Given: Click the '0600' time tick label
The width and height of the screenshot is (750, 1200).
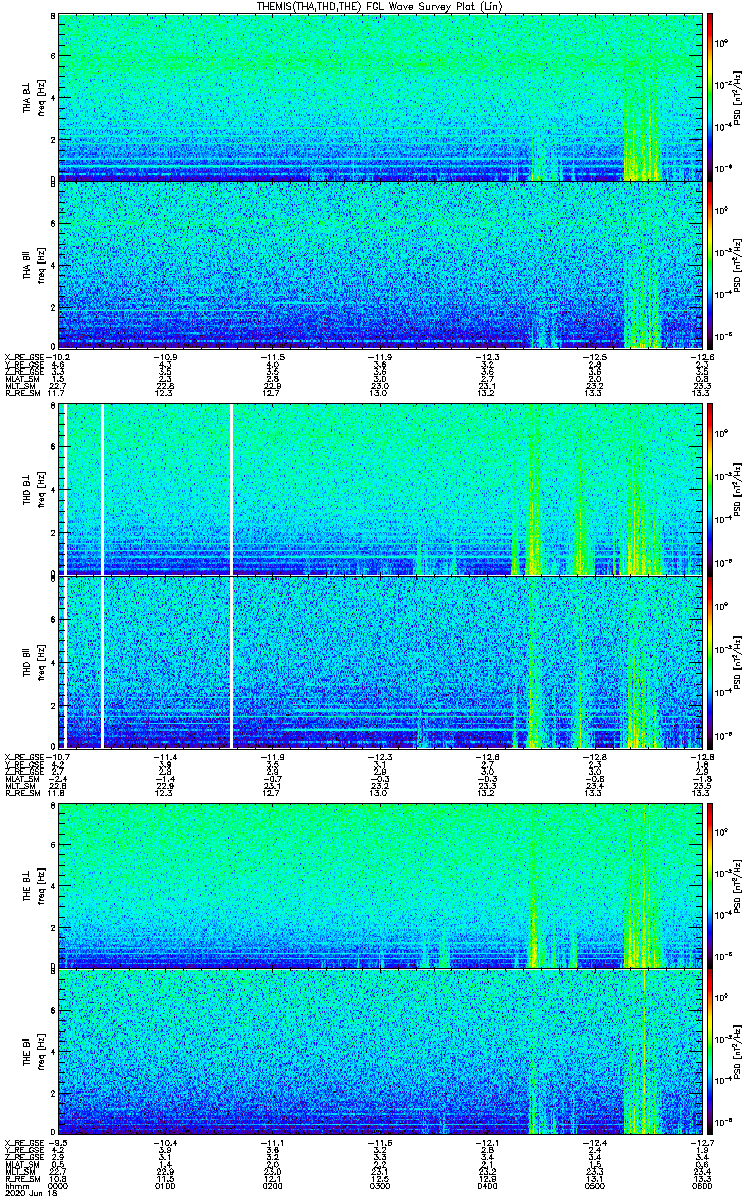Looking at the screenshot, I should click(703, 1187).
